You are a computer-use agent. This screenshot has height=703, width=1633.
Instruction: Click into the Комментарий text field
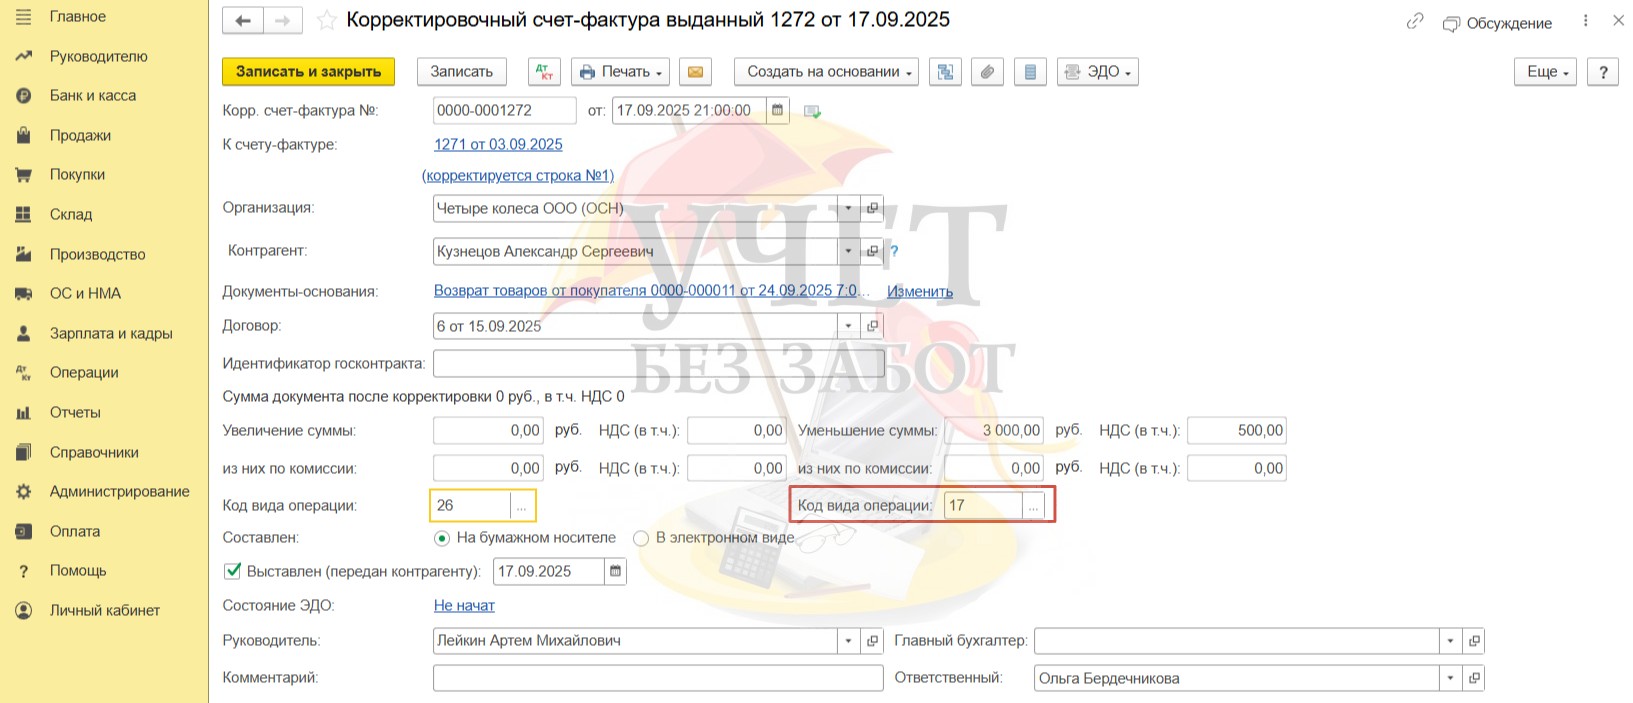657,678
